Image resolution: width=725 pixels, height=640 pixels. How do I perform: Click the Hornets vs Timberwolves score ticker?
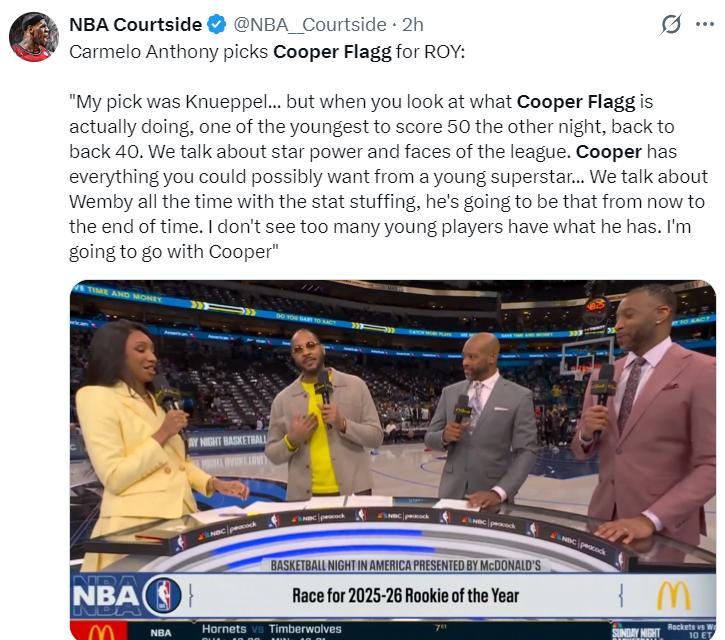click(271, 629)
